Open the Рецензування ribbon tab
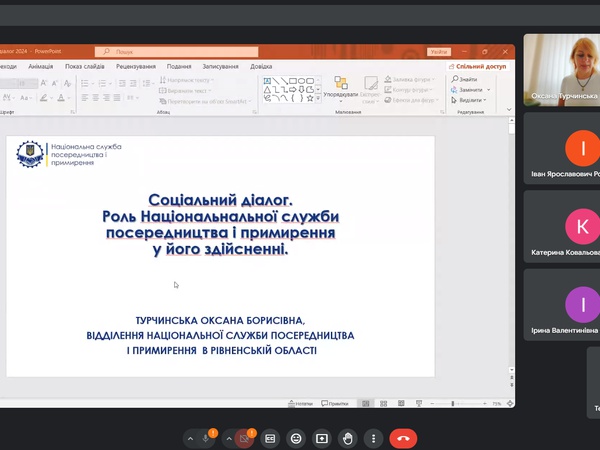600x450 pixels. point(136,66)
